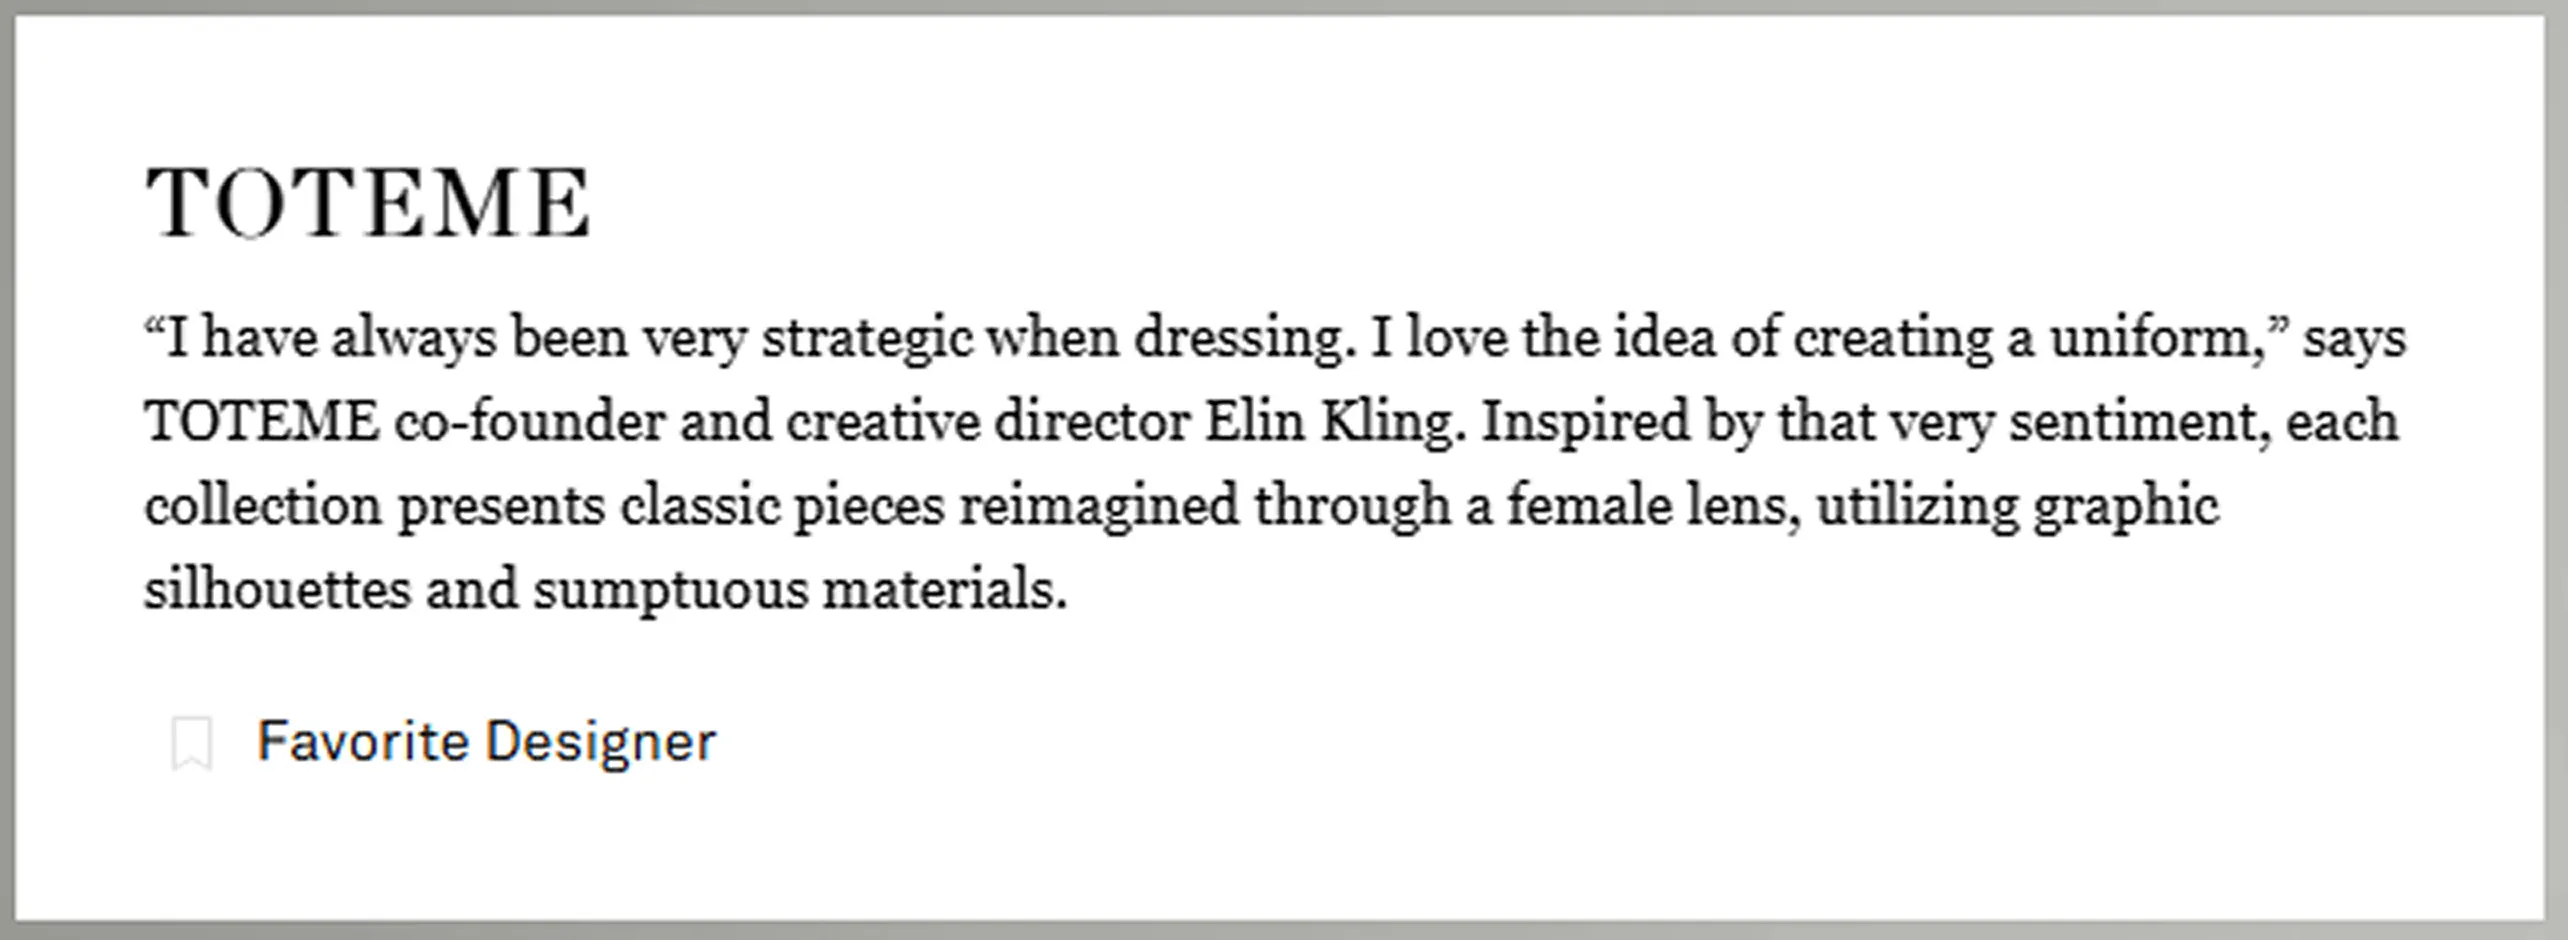The image size is (2568, 940).
Task: Click the words "utilizing graphic"
Action: 2017,505
